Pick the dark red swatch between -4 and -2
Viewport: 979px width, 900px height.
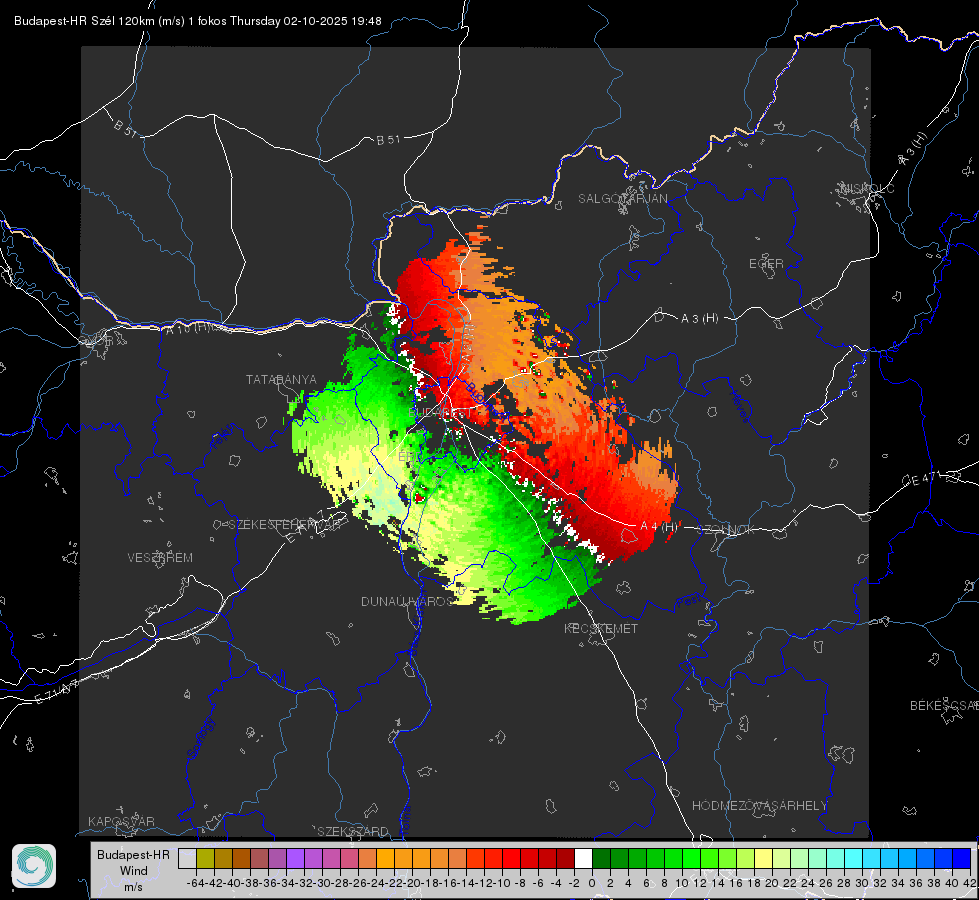565,858
